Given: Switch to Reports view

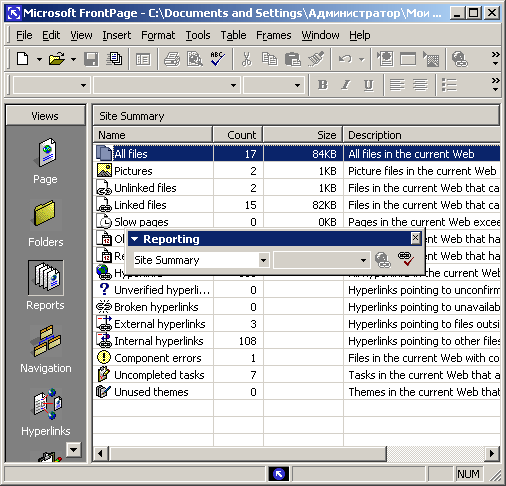Looking at the screenshot, I should coord(45,286).
